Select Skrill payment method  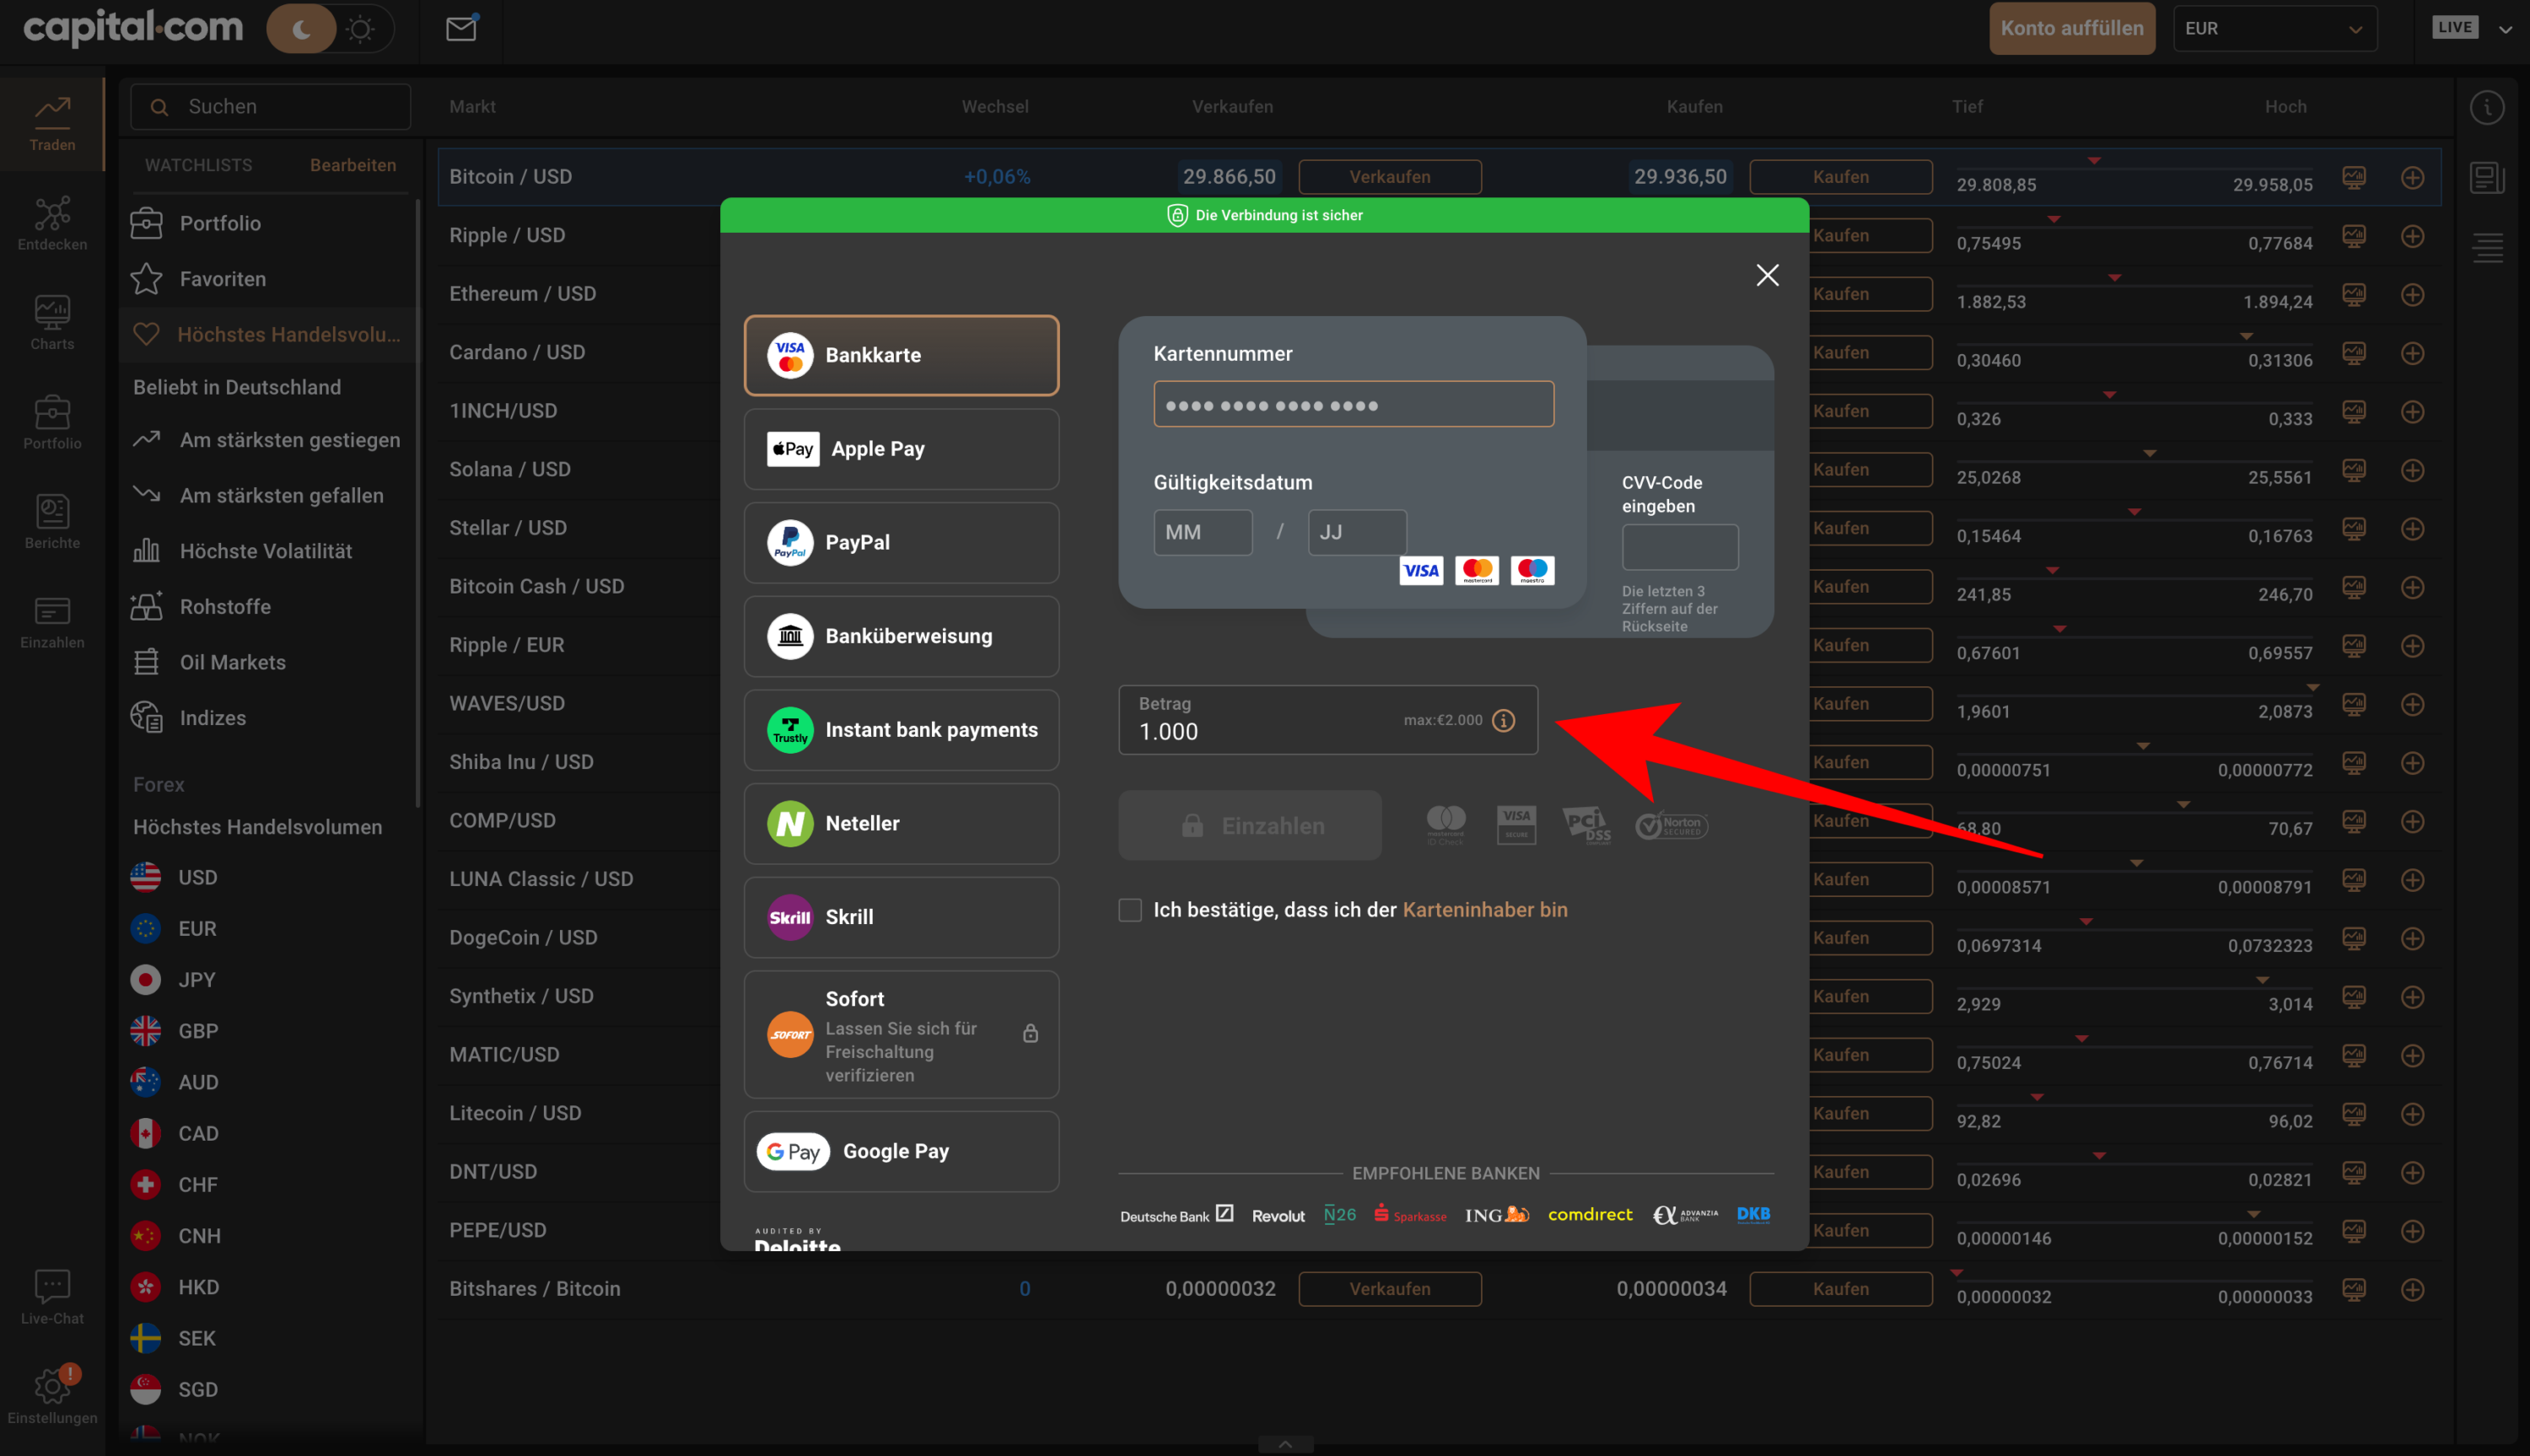901,917
